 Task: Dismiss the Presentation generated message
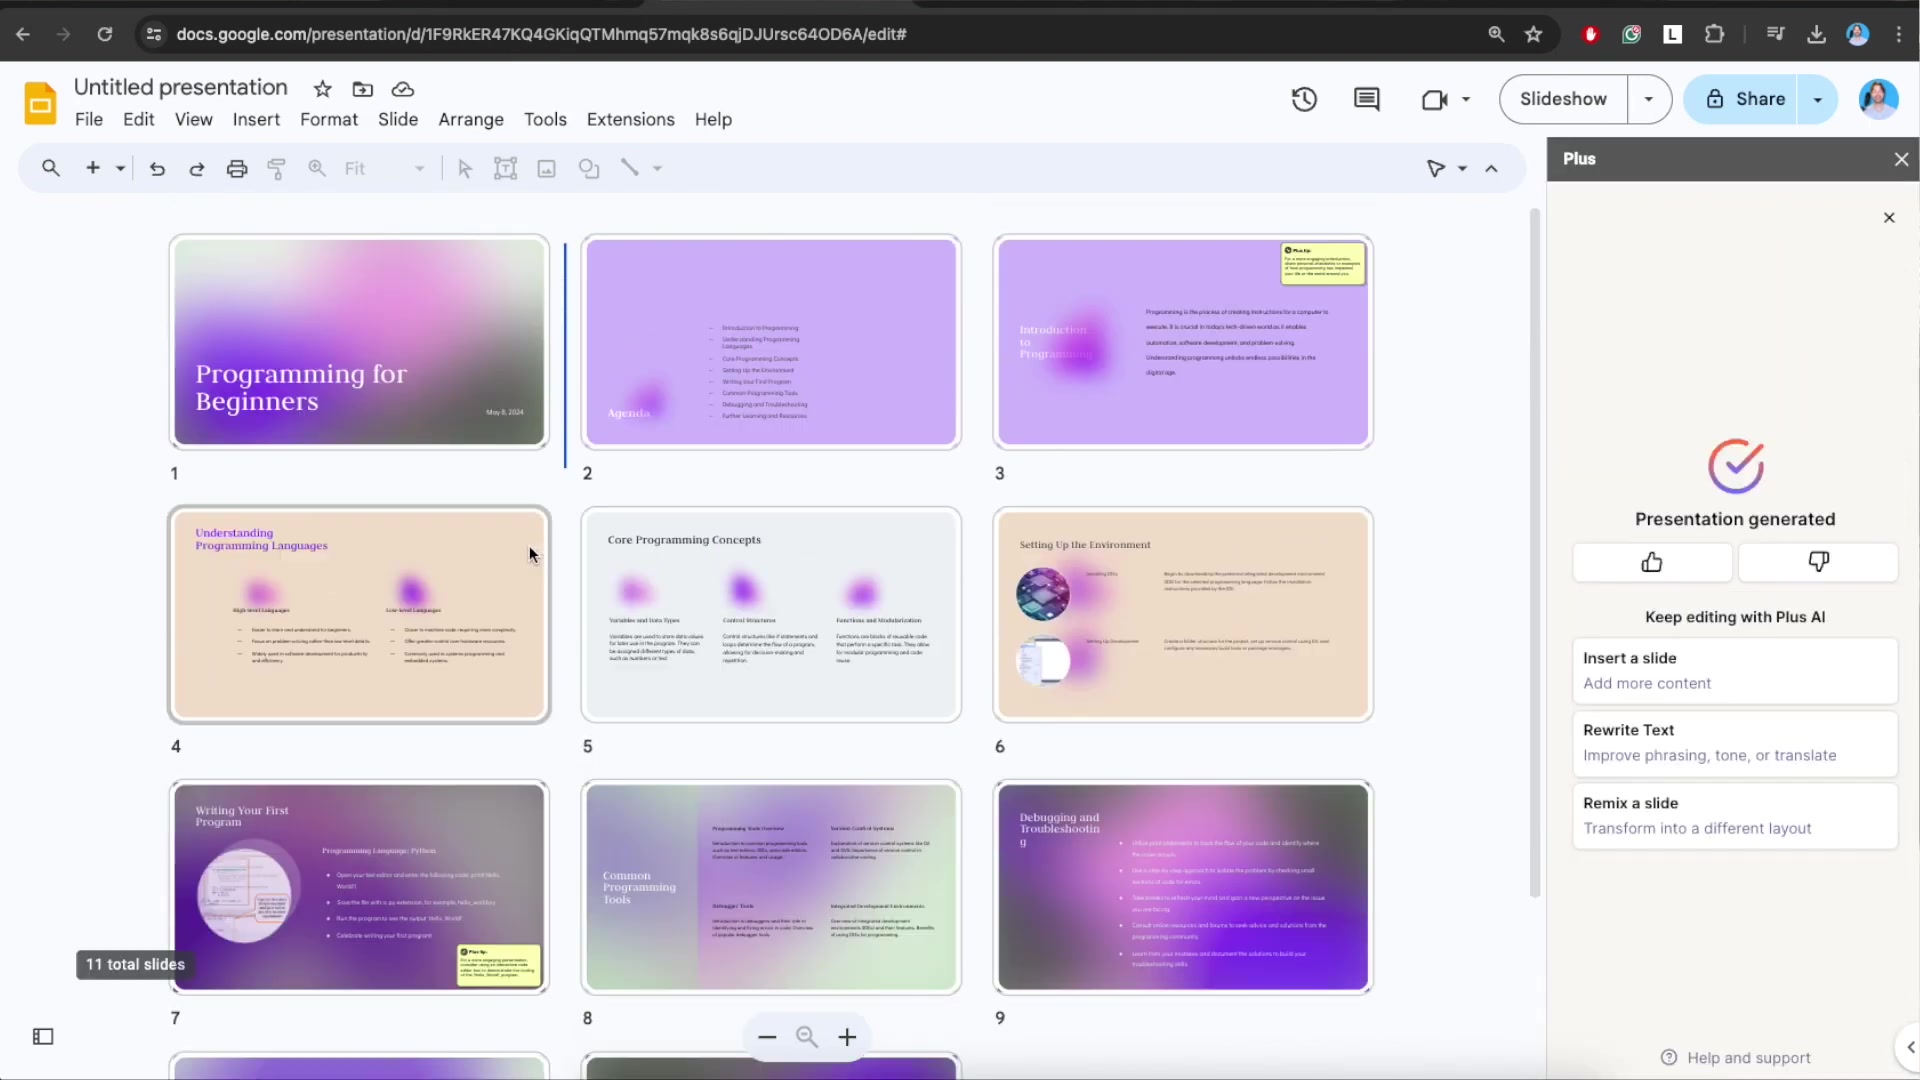pyautogui.click(x=1889, y=217)
